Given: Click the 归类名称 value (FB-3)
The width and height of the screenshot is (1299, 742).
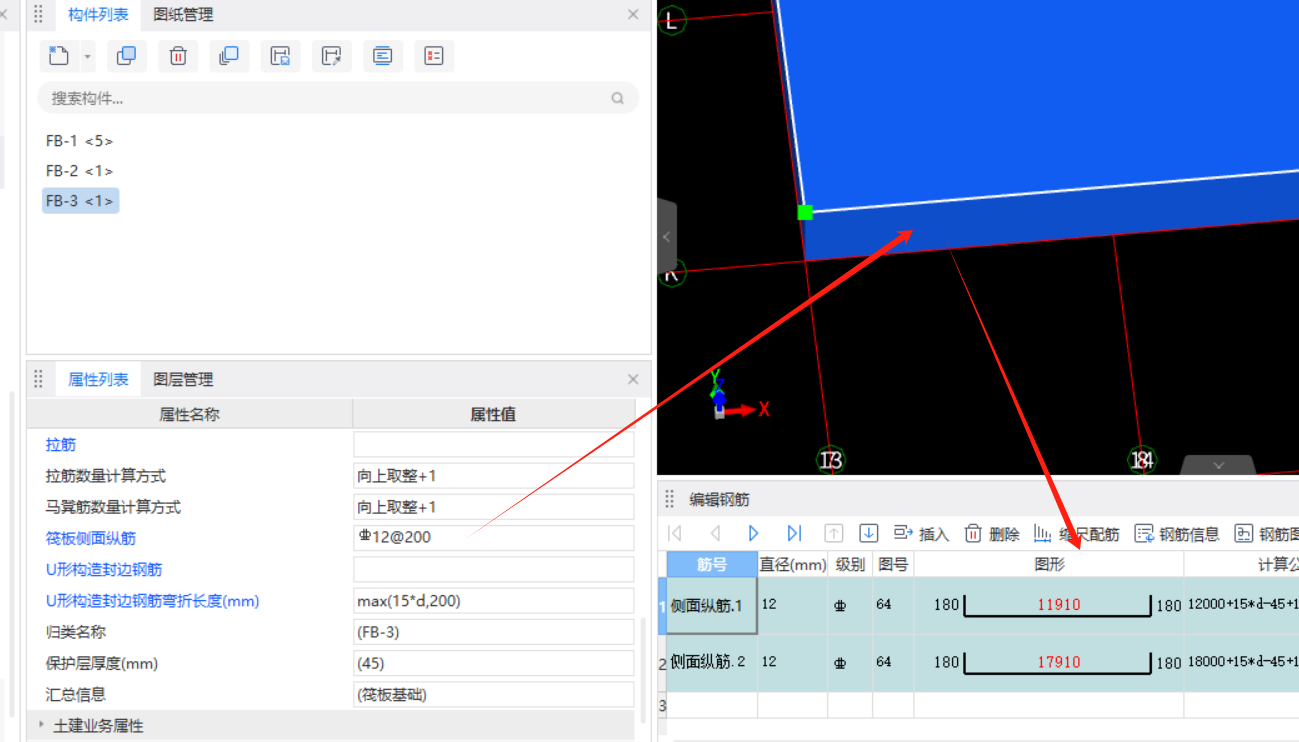Looking at the screenshot, I should [494, 632].
